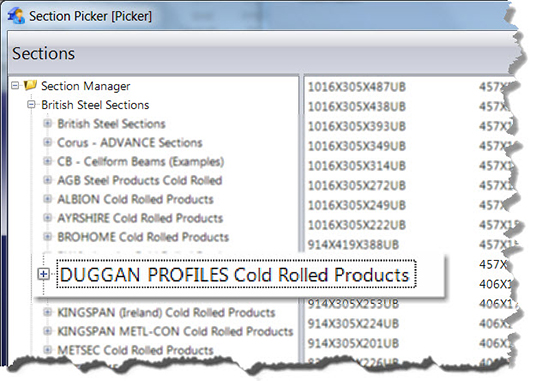Click the Sections panel header

click(263, 53)
